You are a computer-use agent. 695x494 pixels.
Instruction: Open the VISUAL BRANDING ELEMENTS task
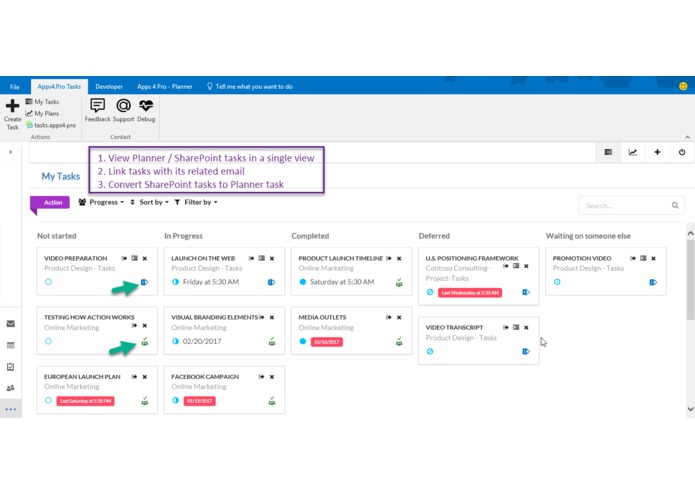coord(215,317)
